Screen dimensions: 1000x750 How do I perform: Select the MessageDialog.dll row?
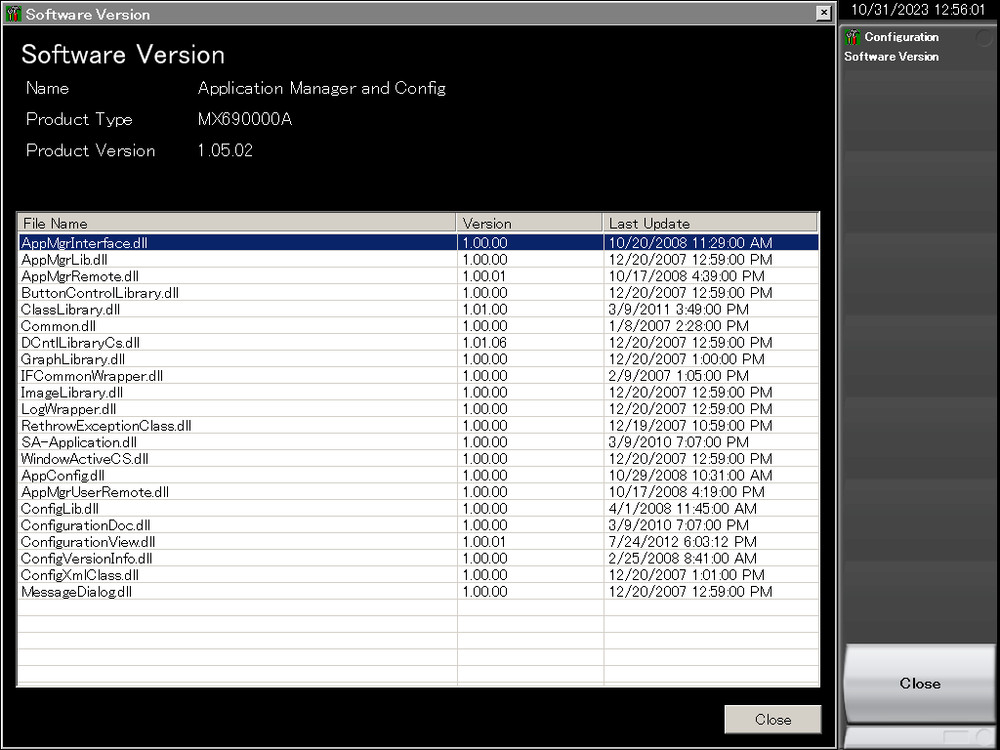click(x=418, y=591)
